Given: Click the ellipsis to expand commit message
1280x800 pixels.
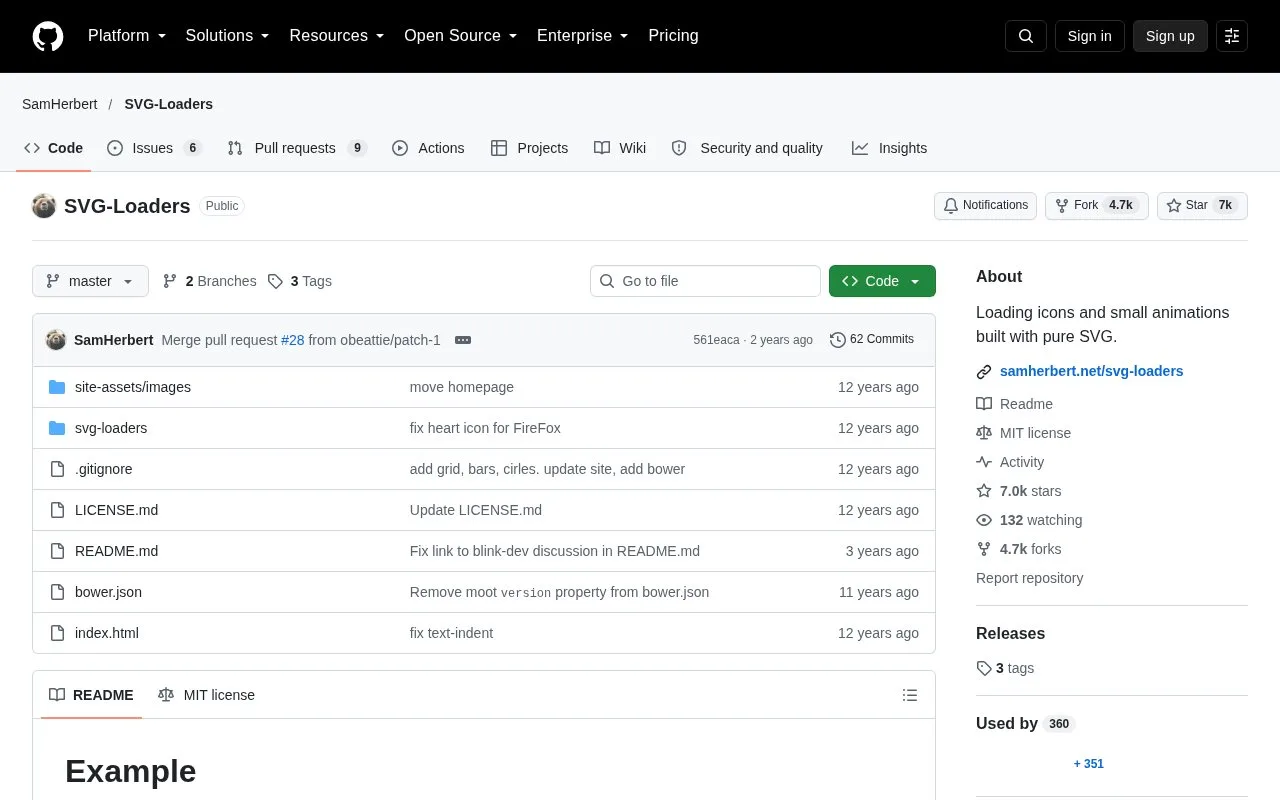Looking at the screenshot, I should pyautogui.click(x=463, y=340).
